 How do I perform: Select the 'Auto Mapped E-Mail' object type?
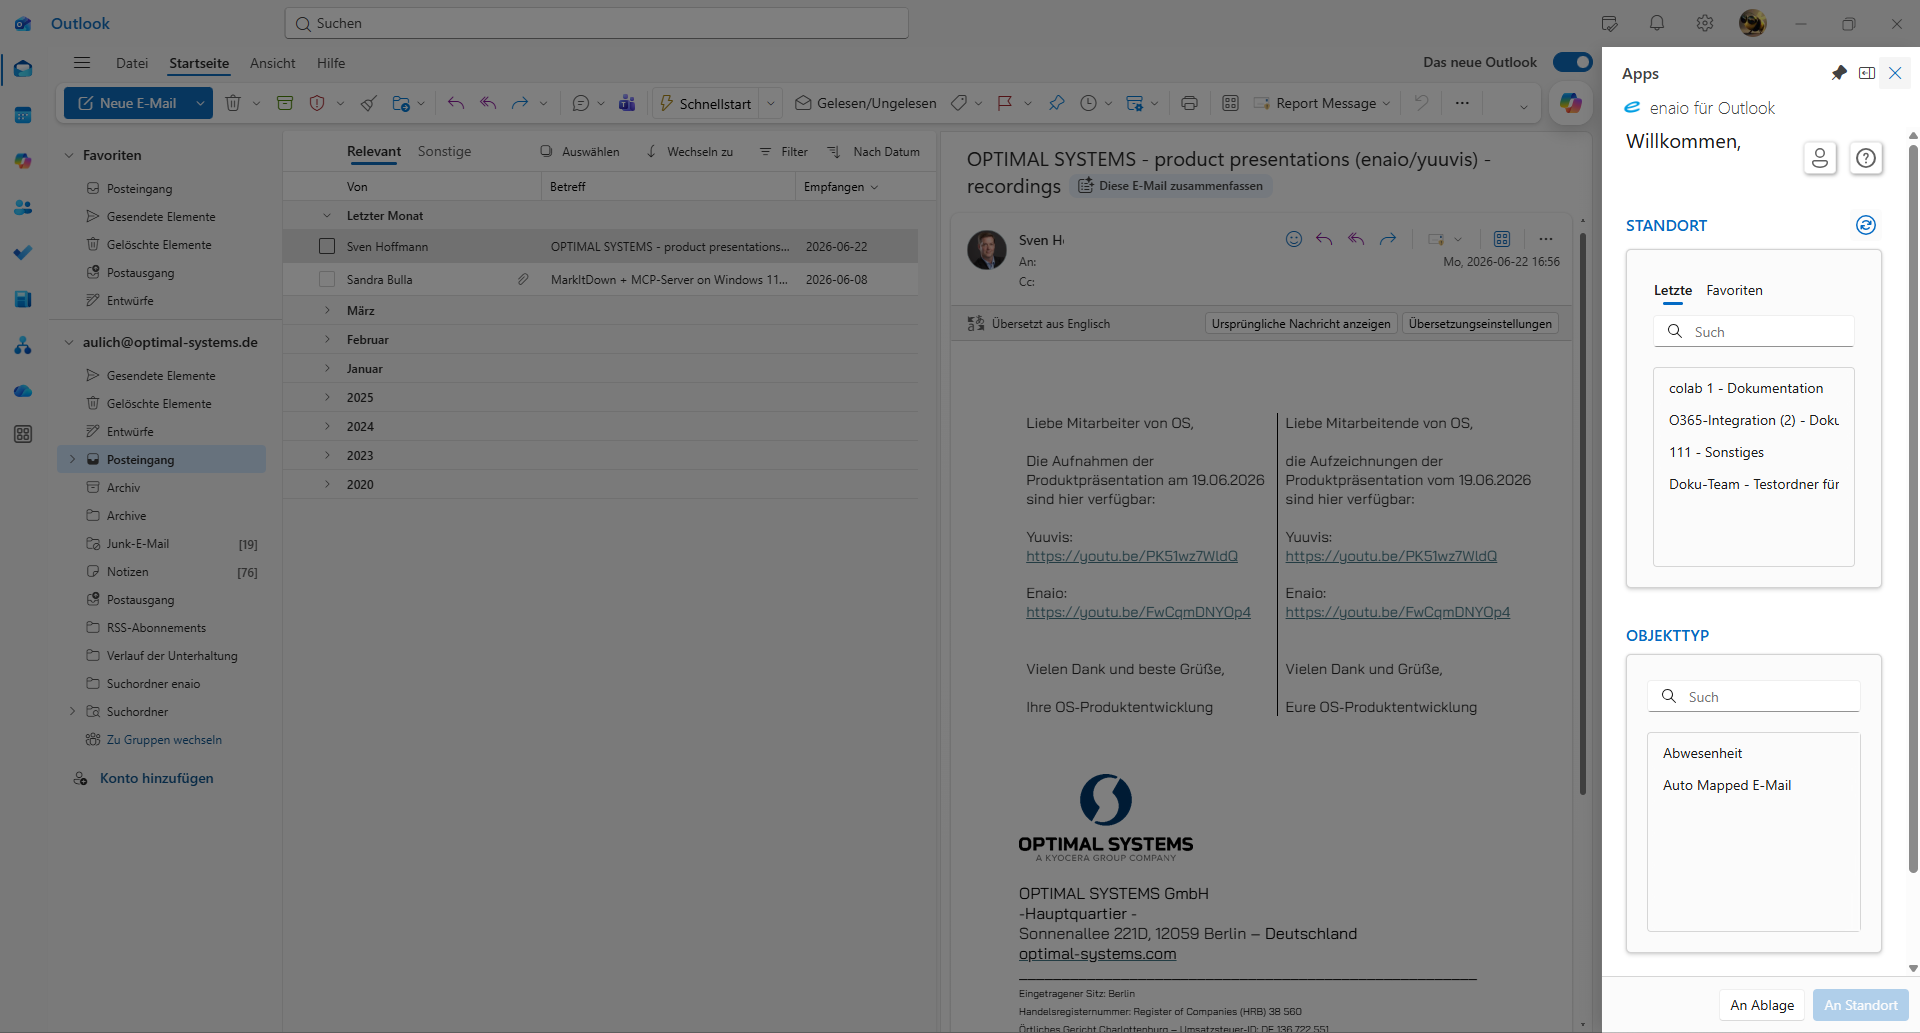point(1727,785)
